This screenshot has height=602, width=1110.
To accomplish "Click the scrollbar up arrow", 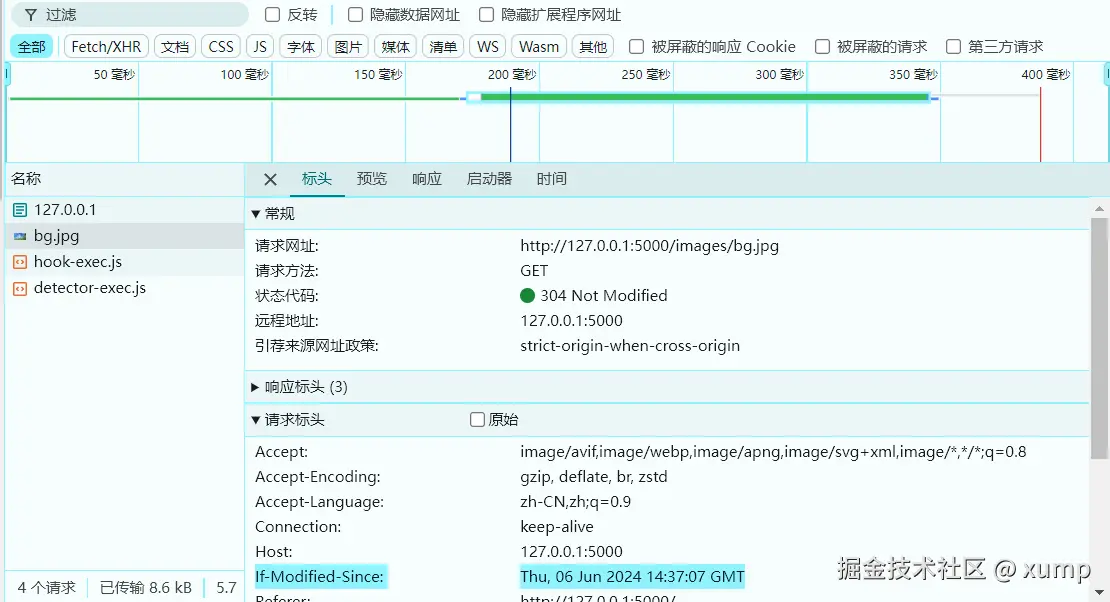I will pos(1099,209).
